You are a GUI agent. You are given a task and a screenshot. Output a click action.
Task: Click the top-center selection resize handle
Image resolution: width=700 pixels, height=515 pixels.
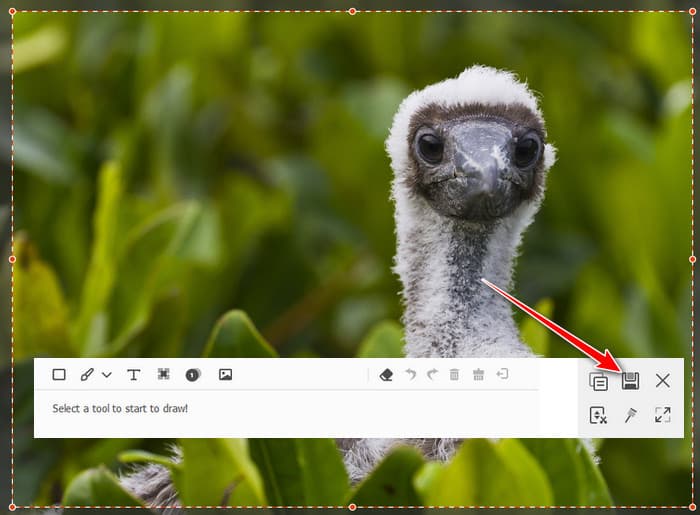pos(352,12)
